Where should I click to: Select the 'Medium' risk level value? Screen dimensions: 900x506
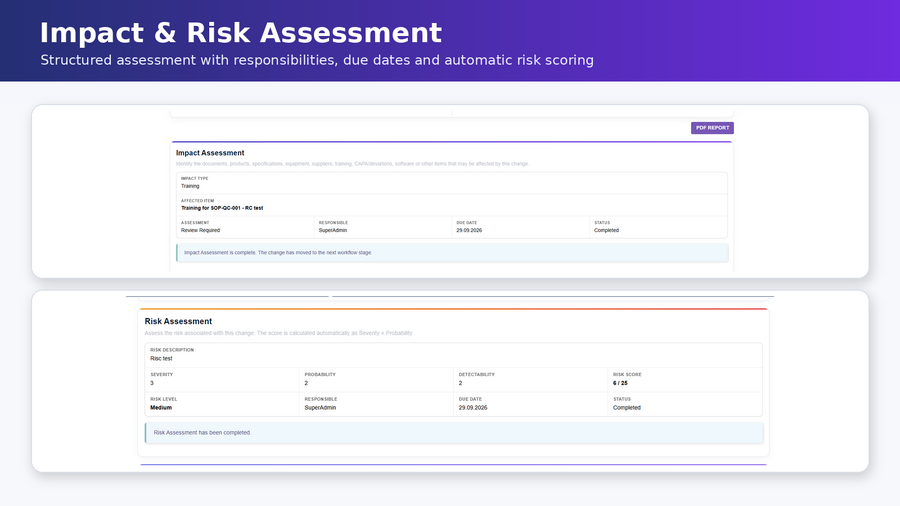[161, 408]
